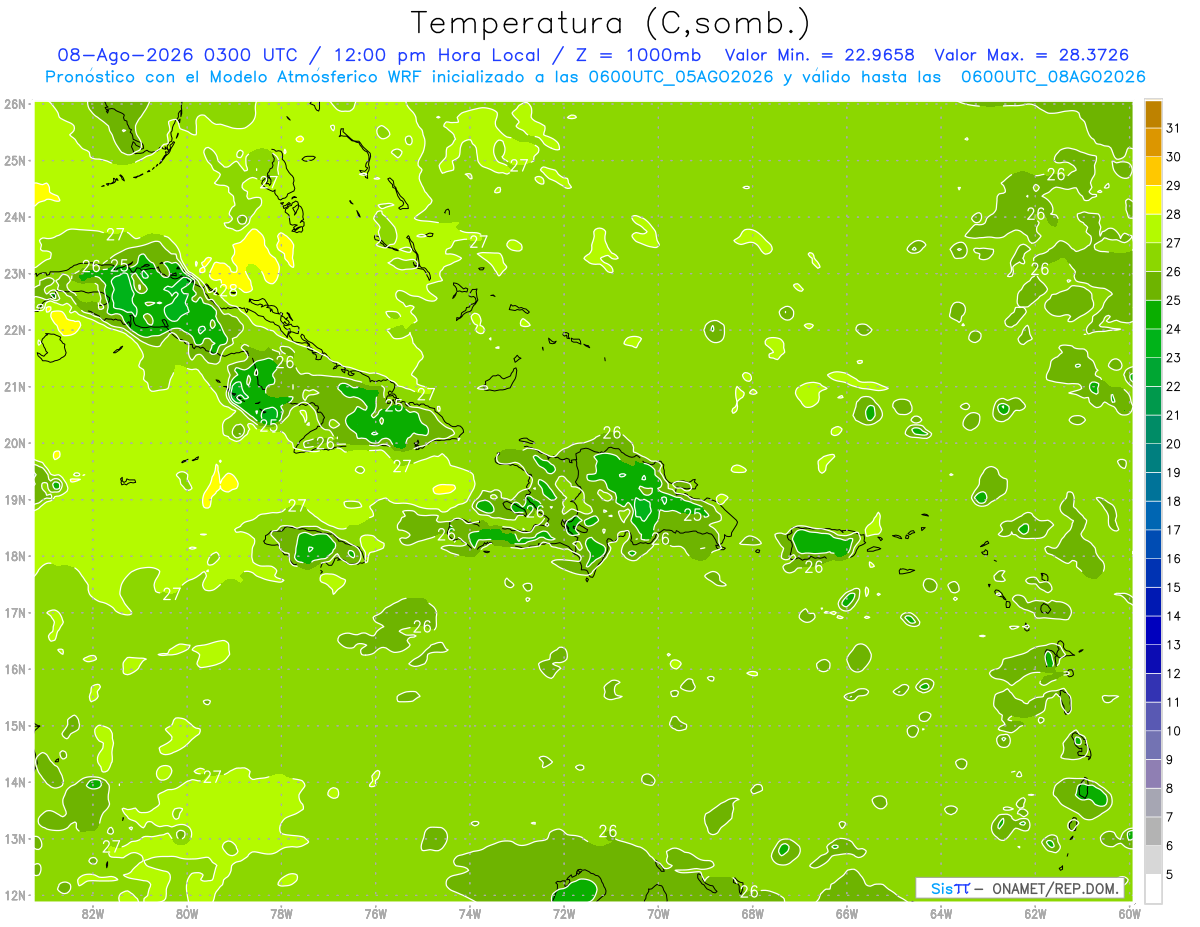Click the 78W longitude axis label

[281, 913]
